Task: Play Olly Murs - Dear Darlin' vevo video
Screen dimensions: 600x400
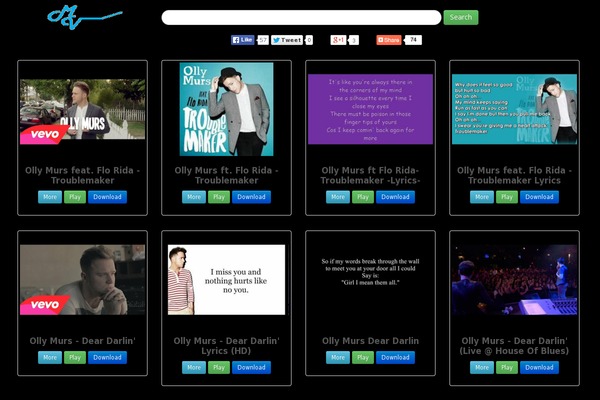Action: coord(75,358)
